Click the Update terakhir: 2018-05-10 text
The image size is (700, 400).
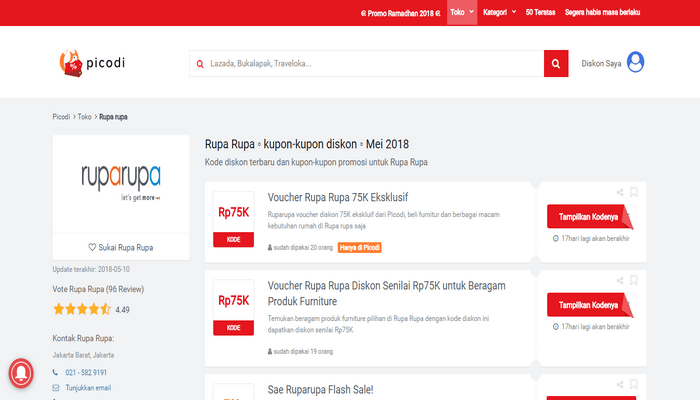pos(91,269)
